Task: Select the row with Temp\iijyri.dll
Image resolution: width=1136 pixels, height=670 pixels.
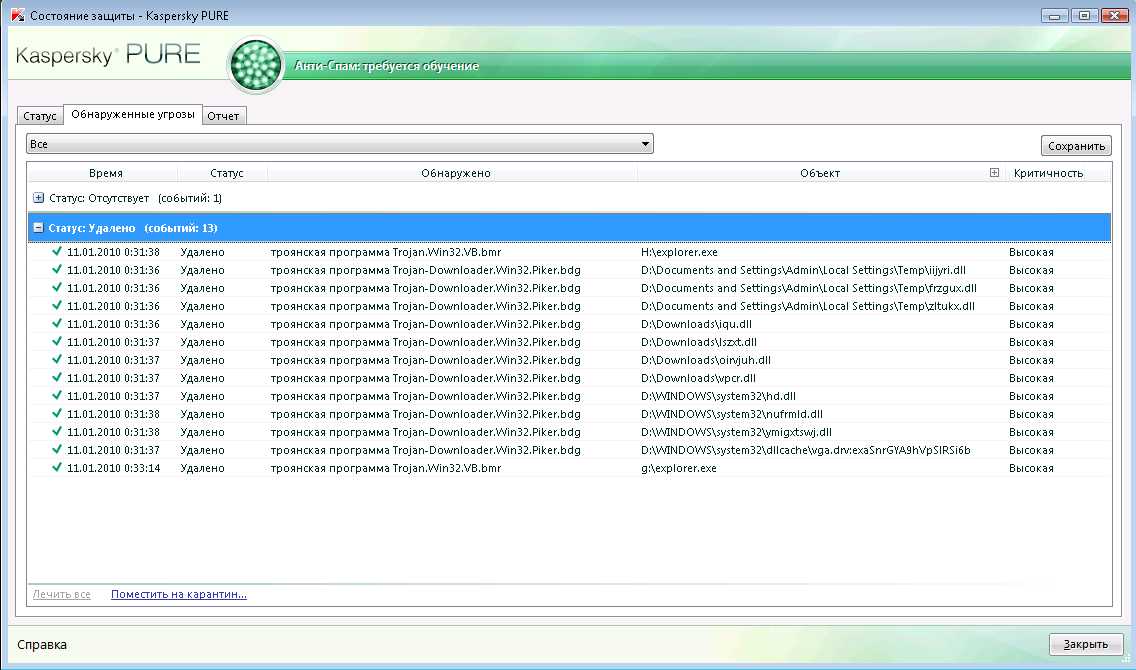Action: click(x=569, y=270)
